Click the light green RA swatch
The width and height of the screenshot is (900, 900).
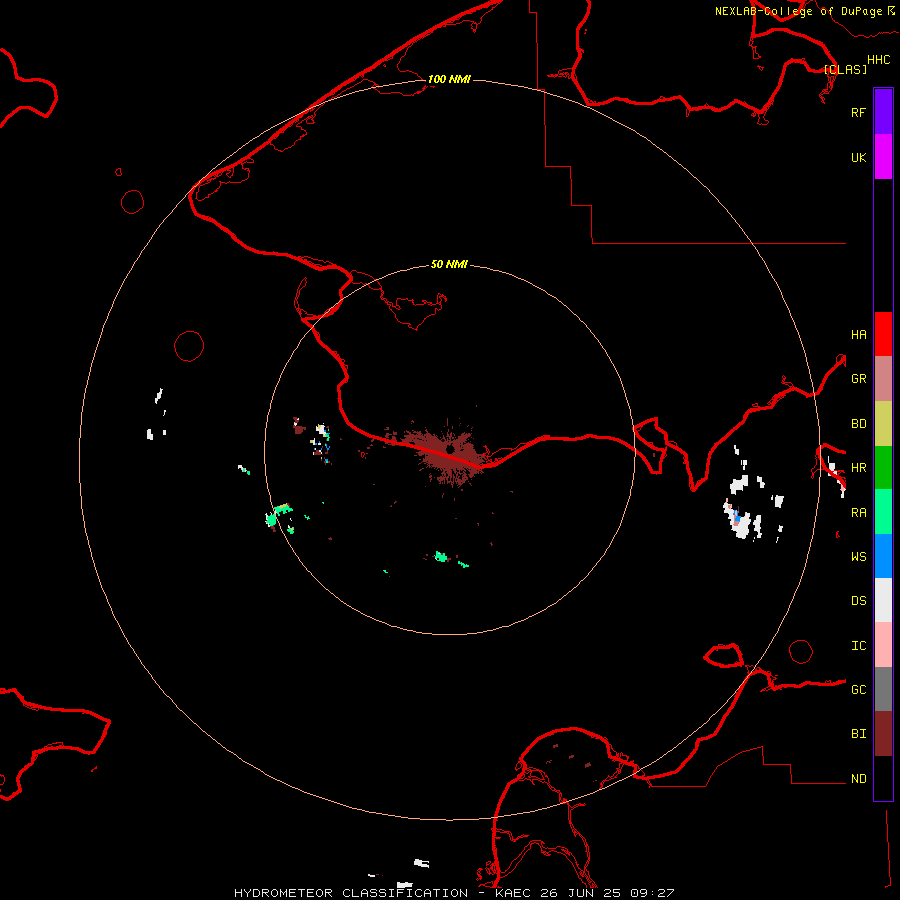[x=883, y=512]
